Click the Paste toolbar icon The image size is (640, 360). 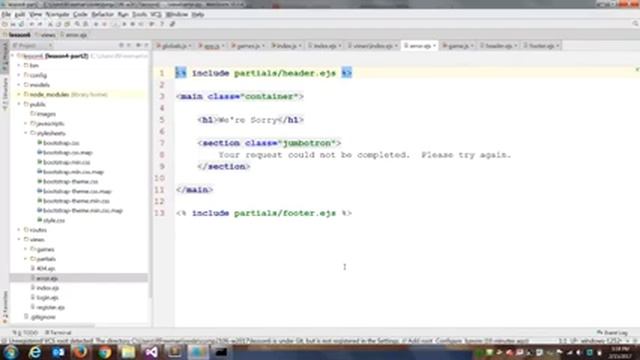tap(67, 24)
